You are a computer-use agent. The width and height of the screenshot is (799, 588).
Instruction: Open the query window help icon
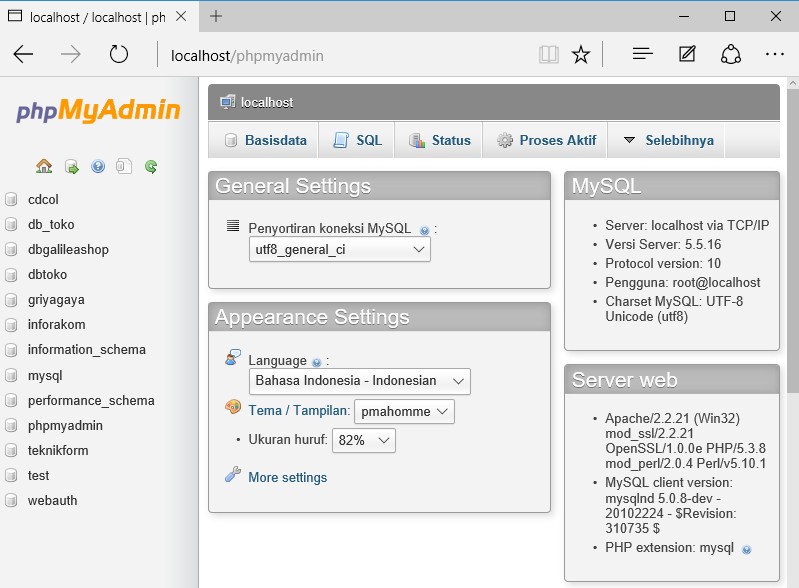pyautogui.click(x=98, y=166)
